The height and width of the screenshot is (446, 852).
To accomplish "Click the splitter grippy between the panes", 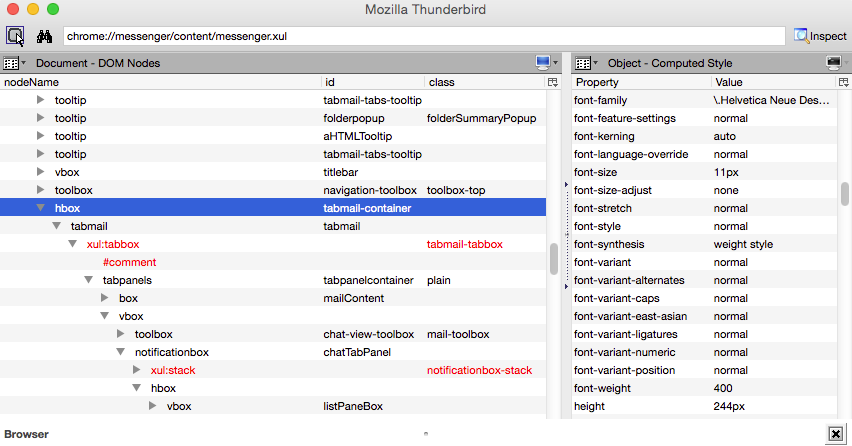I will click(x=566, y=235).
